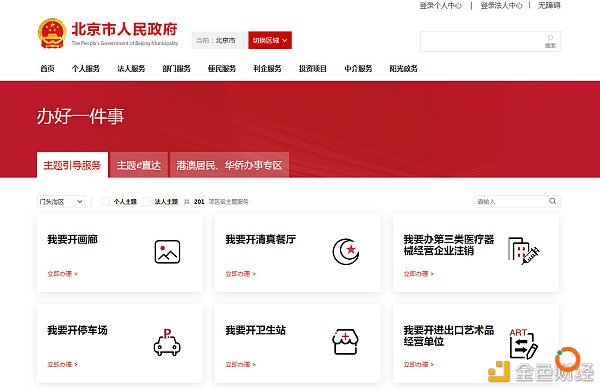Viewport: 600px width, 388px height.
Task: Switch to the 主题引导服务 tab
Action: [72, 165]
